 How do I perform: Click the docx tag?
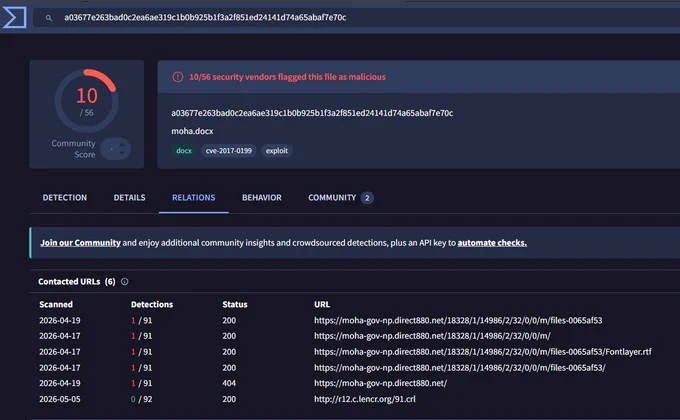tap(184, 151)
